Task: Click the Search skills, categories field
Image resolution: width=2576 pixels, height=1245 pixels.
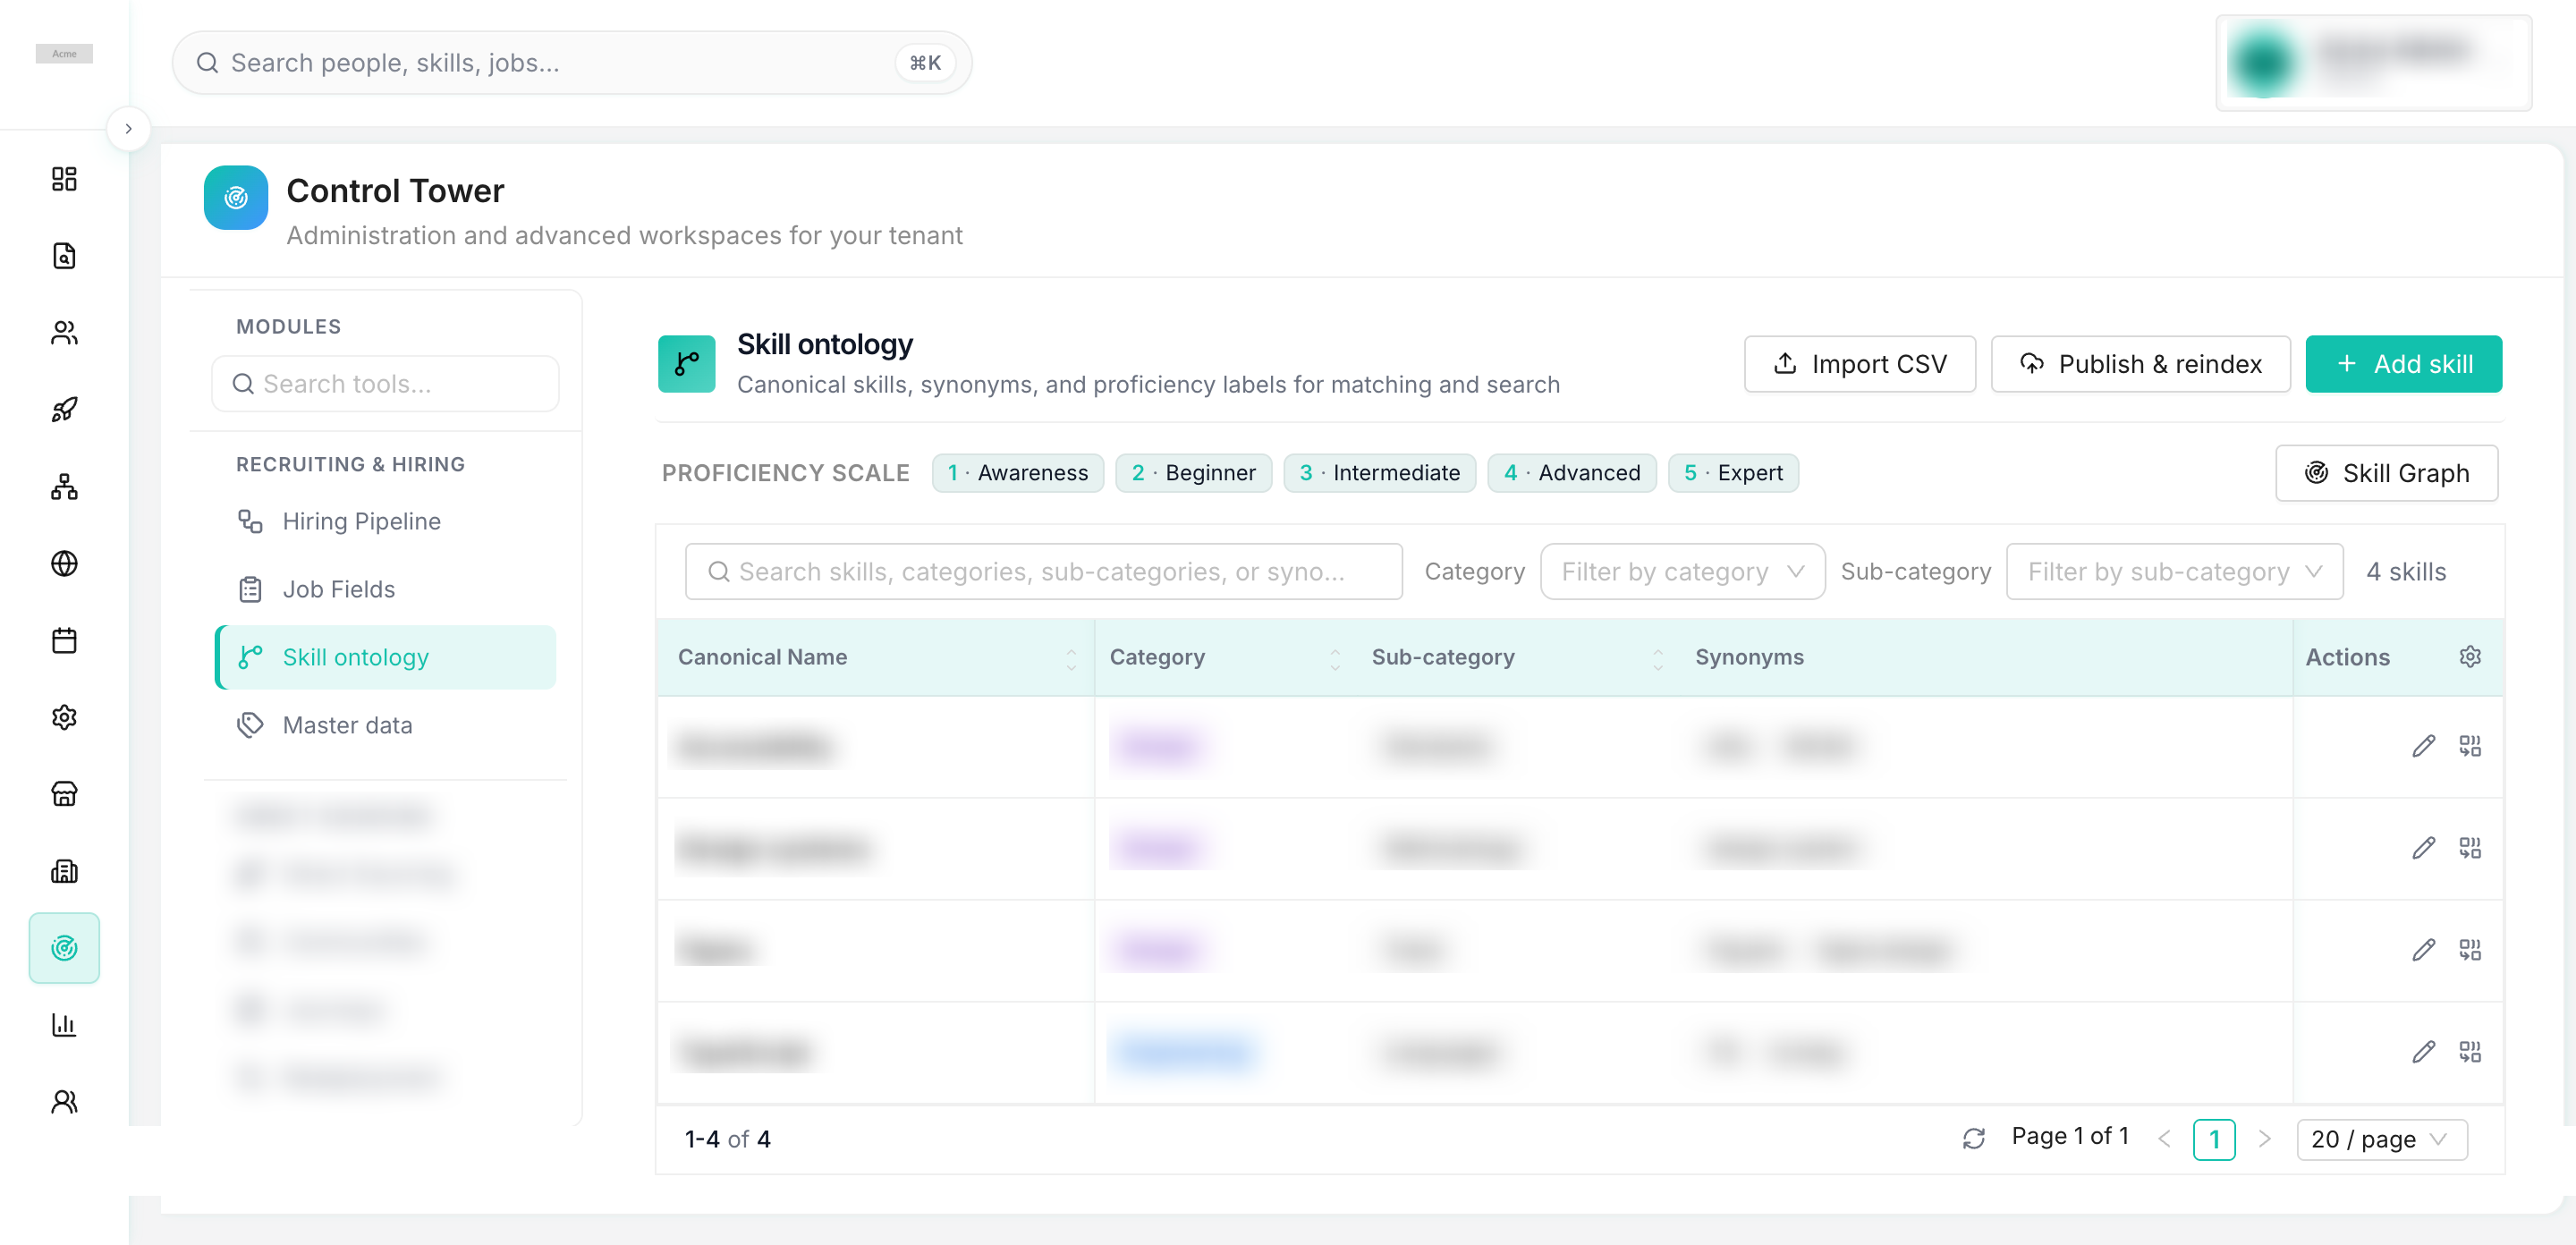Action: (1043, 572)
